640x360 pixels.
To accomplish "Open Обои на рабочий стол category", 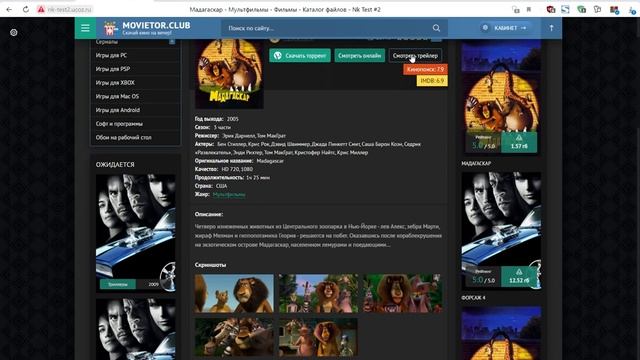I will click(x=135, y=138).
